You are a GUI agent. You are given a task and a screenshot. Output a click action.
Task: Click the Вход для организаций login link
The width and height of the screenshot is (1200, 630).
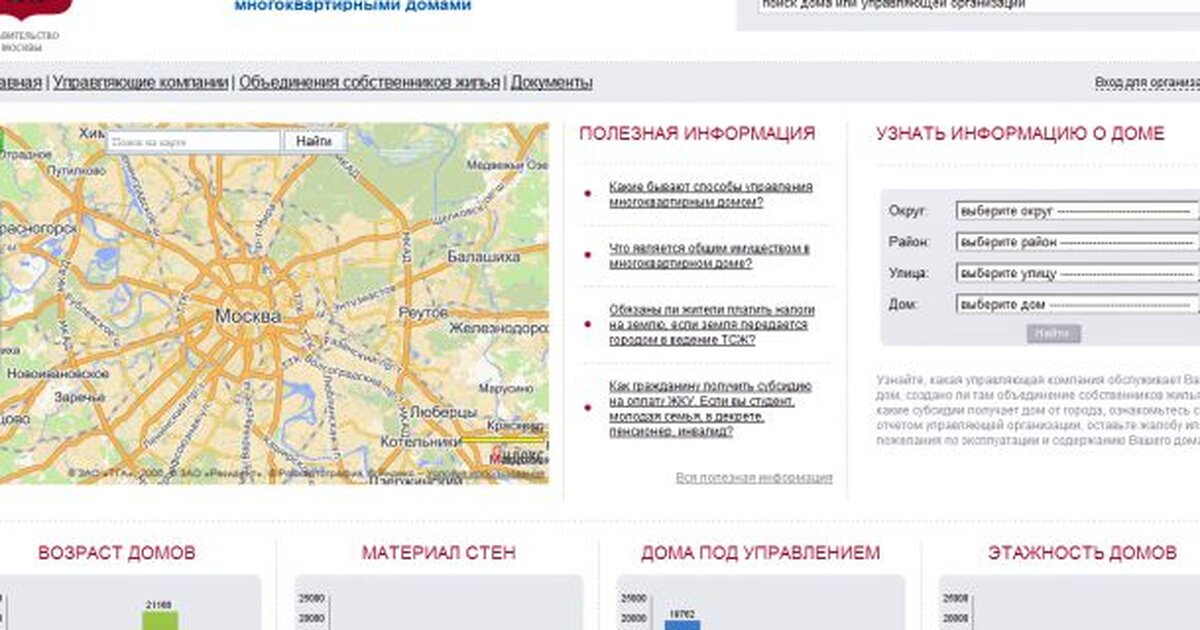click(1147, 83)
